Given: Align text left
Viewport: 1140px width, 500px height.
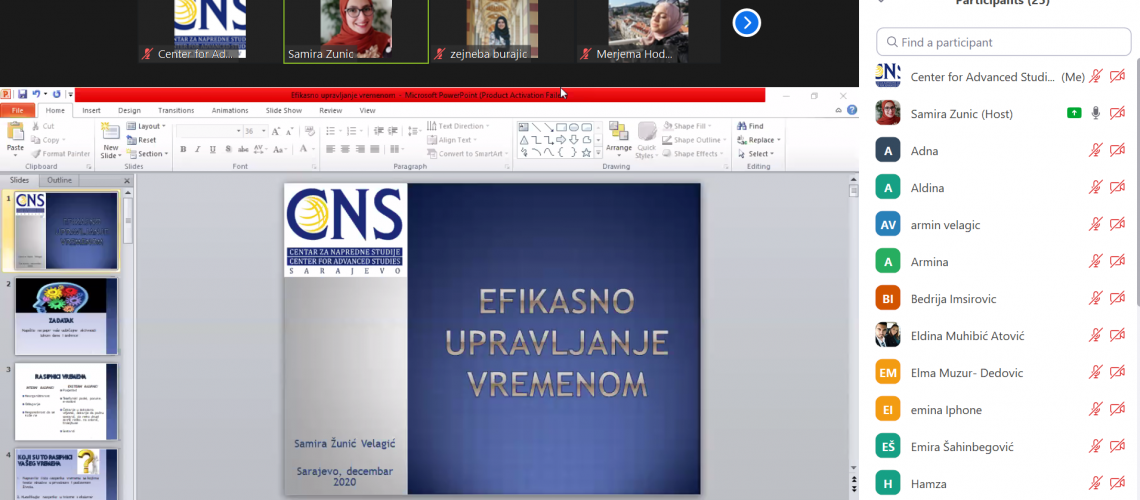Looking at the screenshot, I should [331, 149].
